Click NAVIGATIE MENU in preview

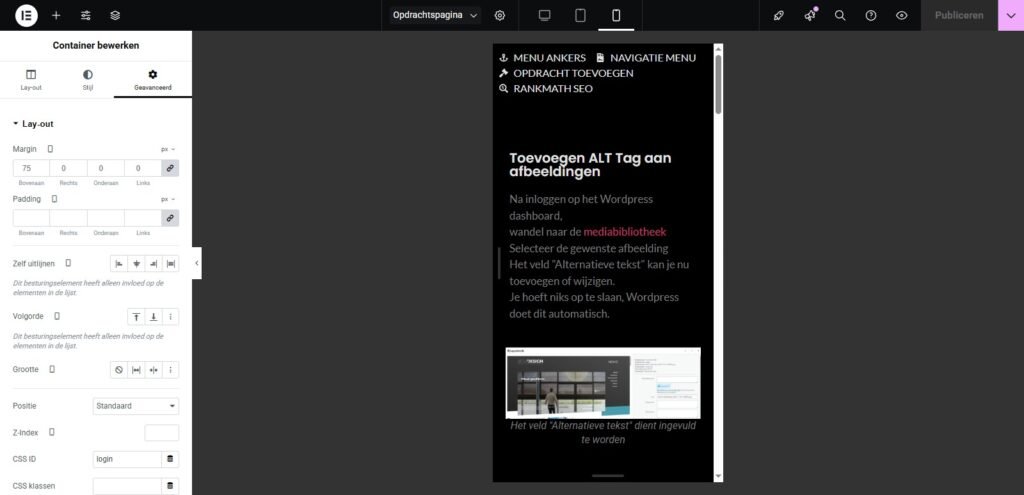[646, 57]
